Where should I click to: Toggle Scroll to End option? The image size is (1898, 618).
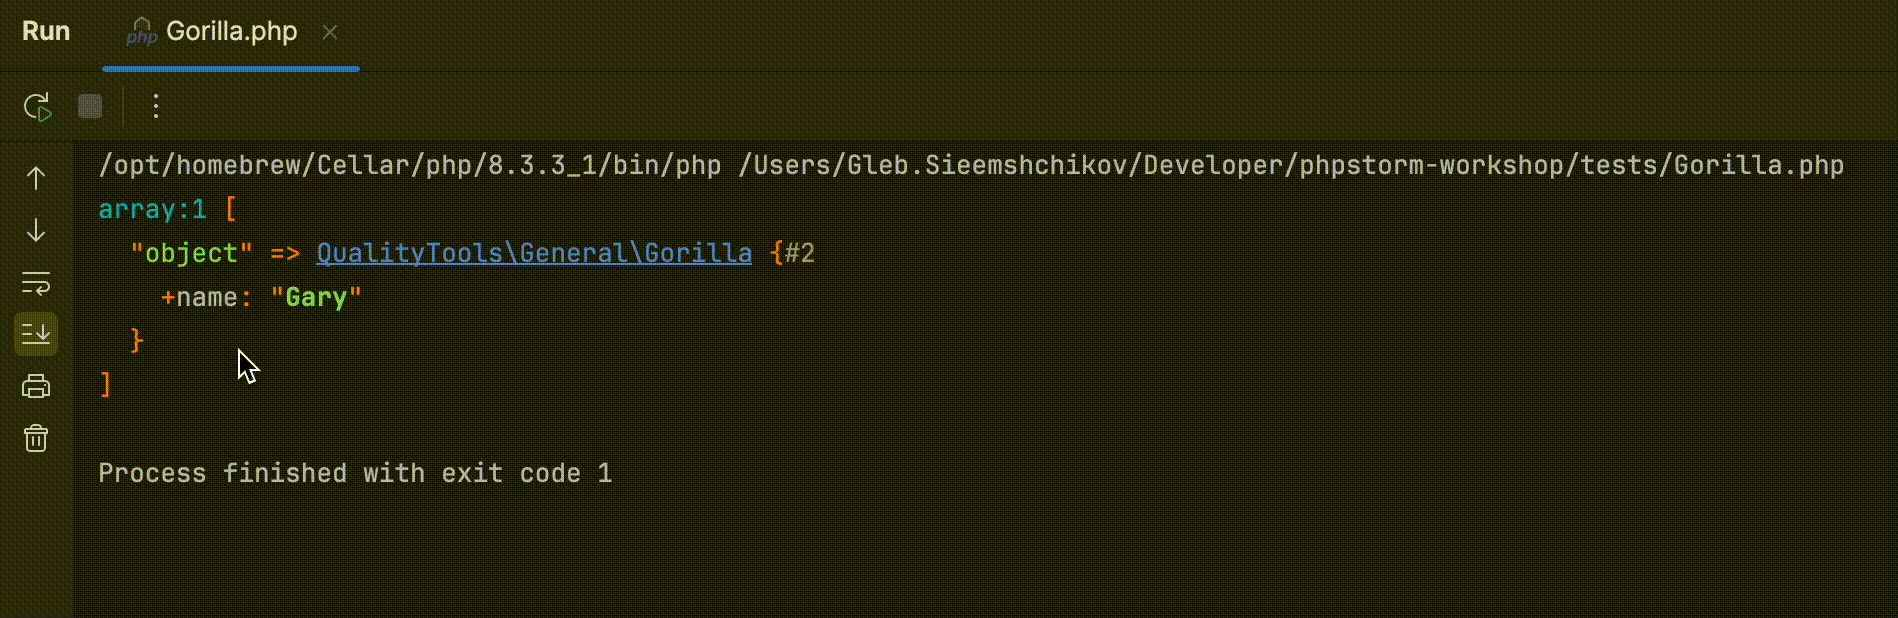tap(36, 334)
